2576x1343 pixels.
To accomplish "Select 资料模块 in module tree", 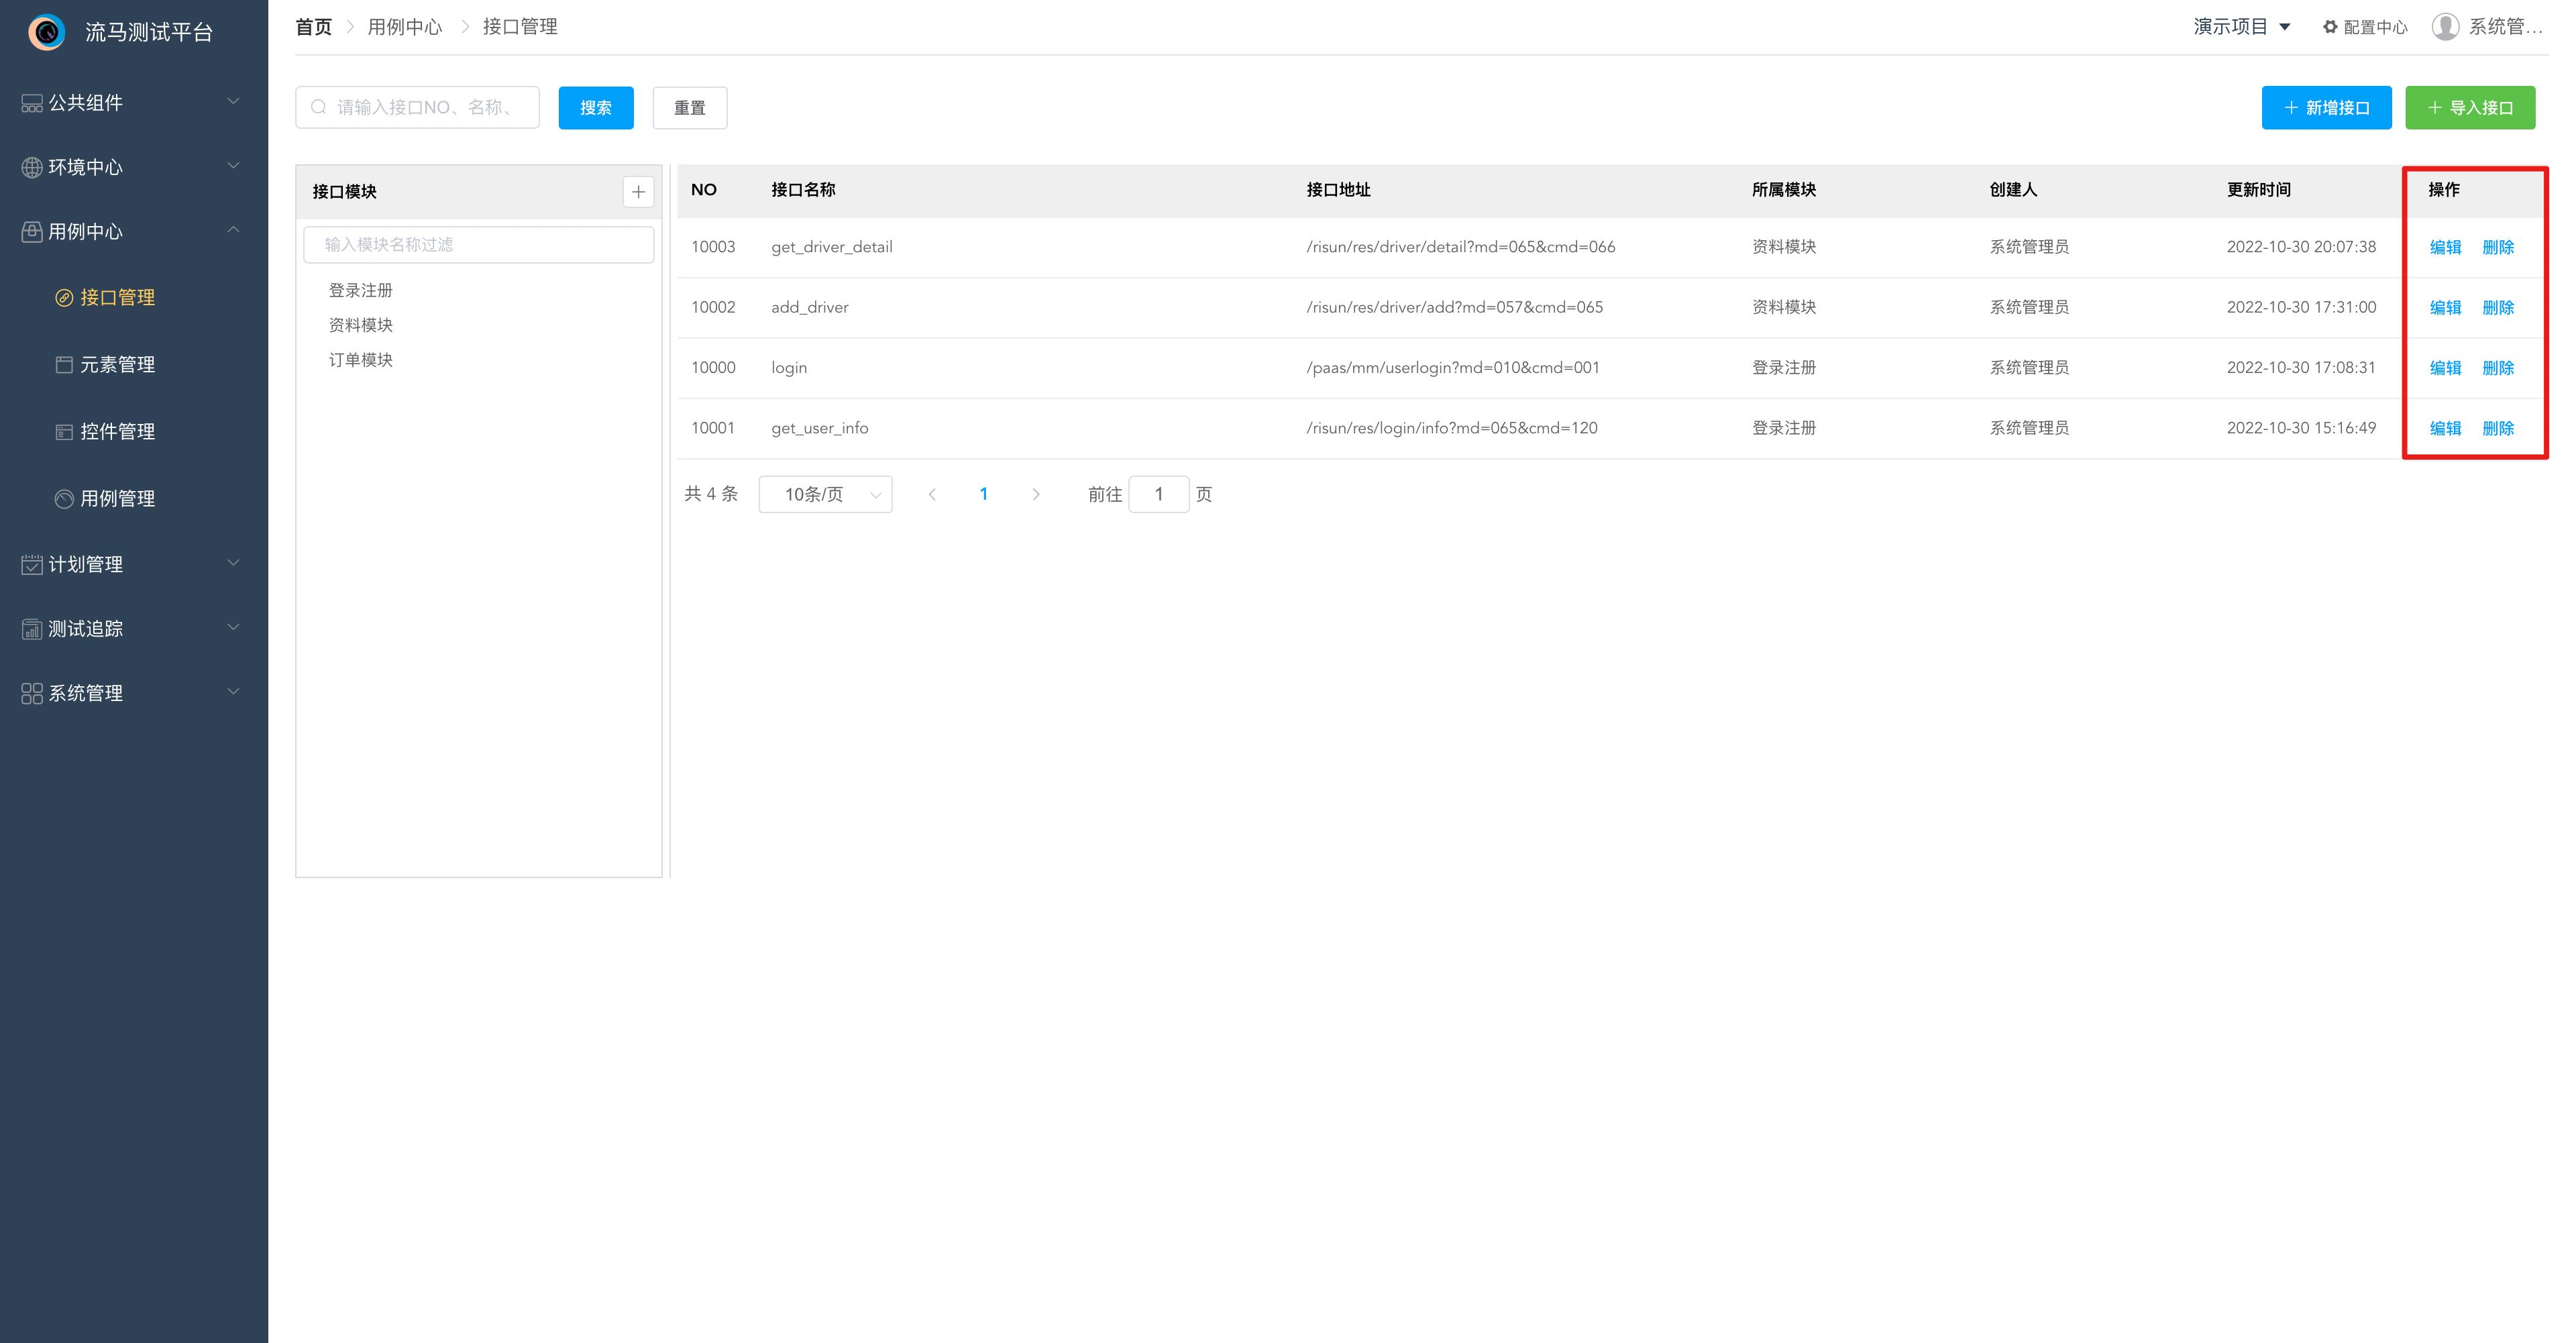I will 361,325.
